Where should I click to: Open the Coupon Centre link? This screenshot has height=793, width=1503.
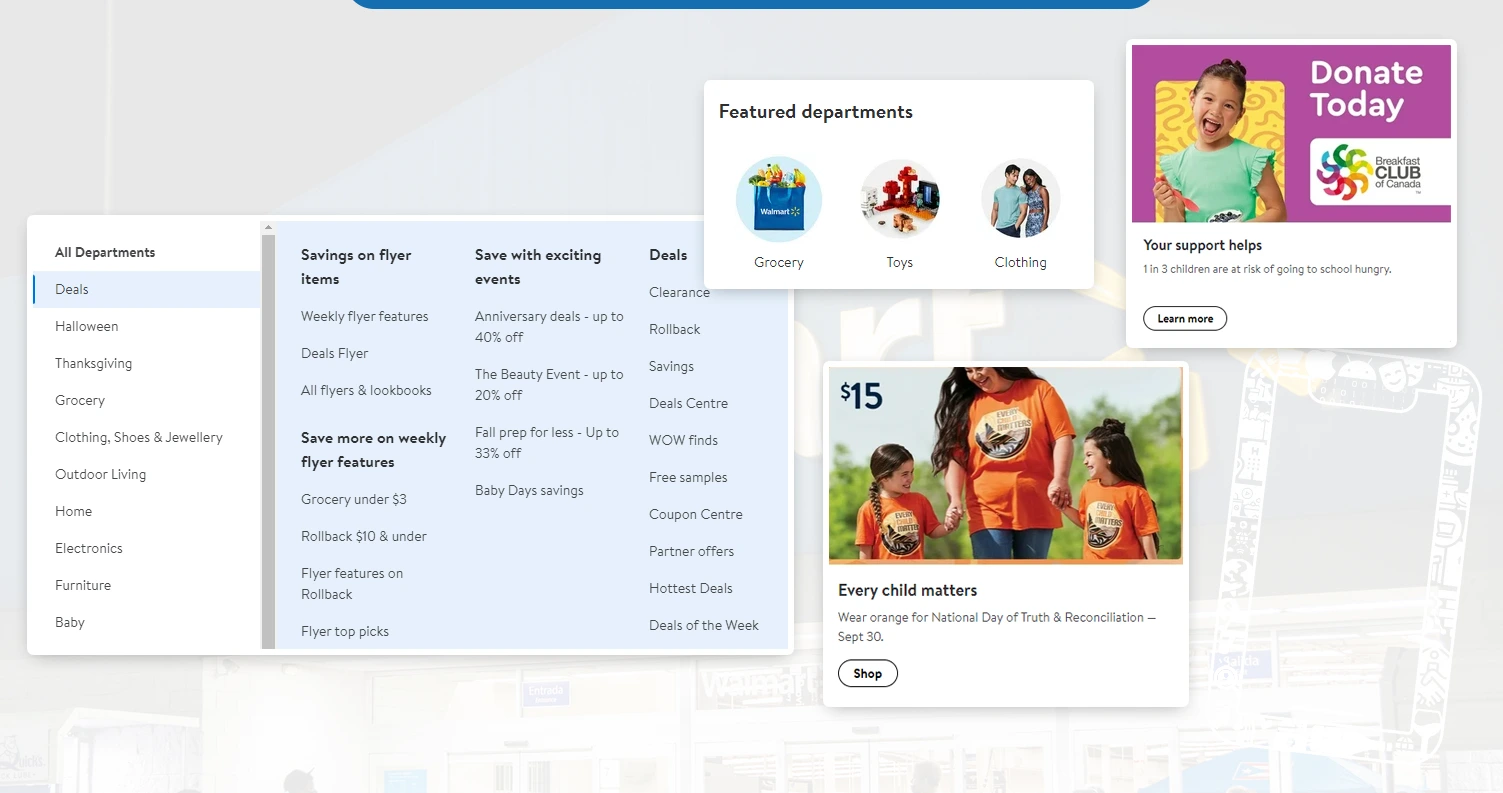coord(695,514)
